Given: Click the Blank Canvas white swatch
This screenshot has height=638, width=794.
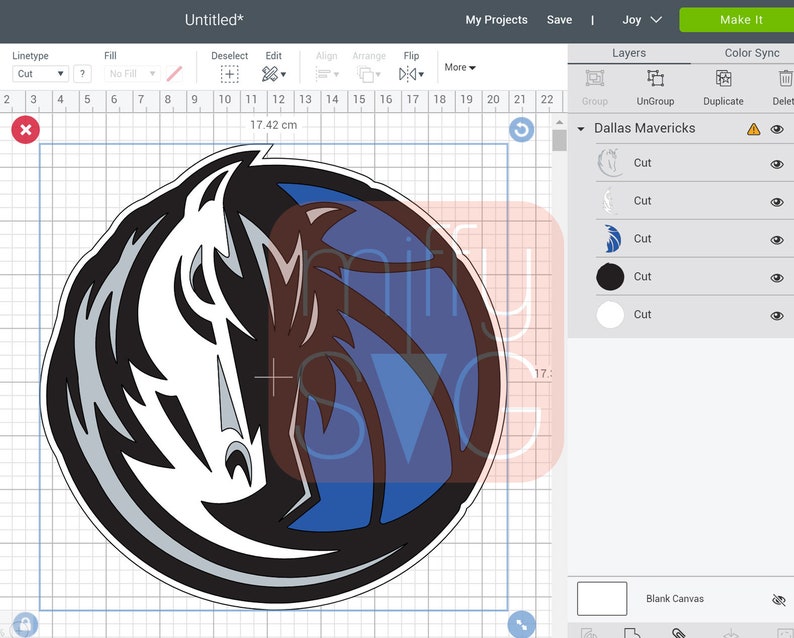Looking at the screenshot, I should (602, 599).
